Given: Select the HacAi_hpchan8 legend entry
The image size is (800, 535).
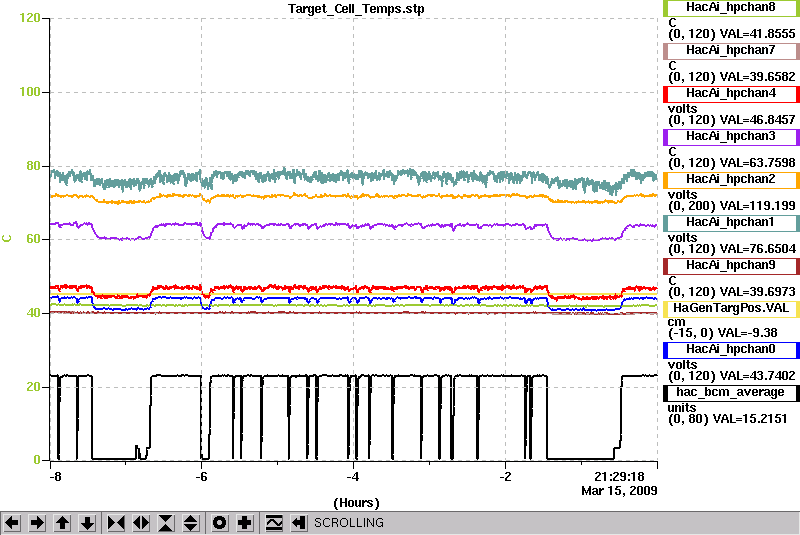Looking at the screenshot, I should click(731, 8).
